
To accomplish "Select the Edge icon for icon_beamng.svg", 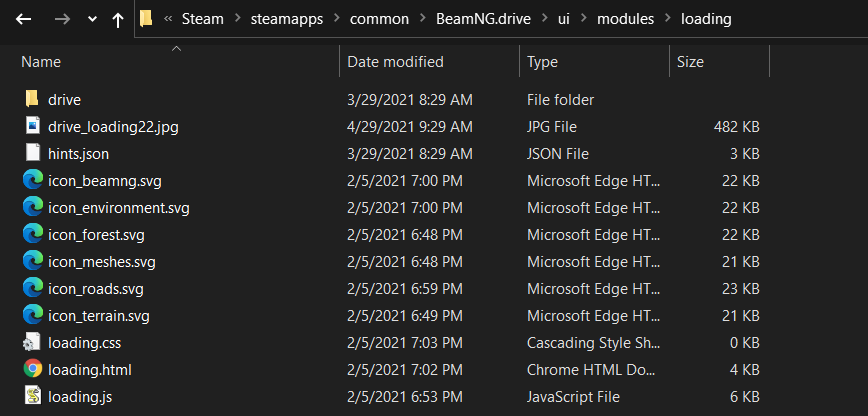I will 32,181.
